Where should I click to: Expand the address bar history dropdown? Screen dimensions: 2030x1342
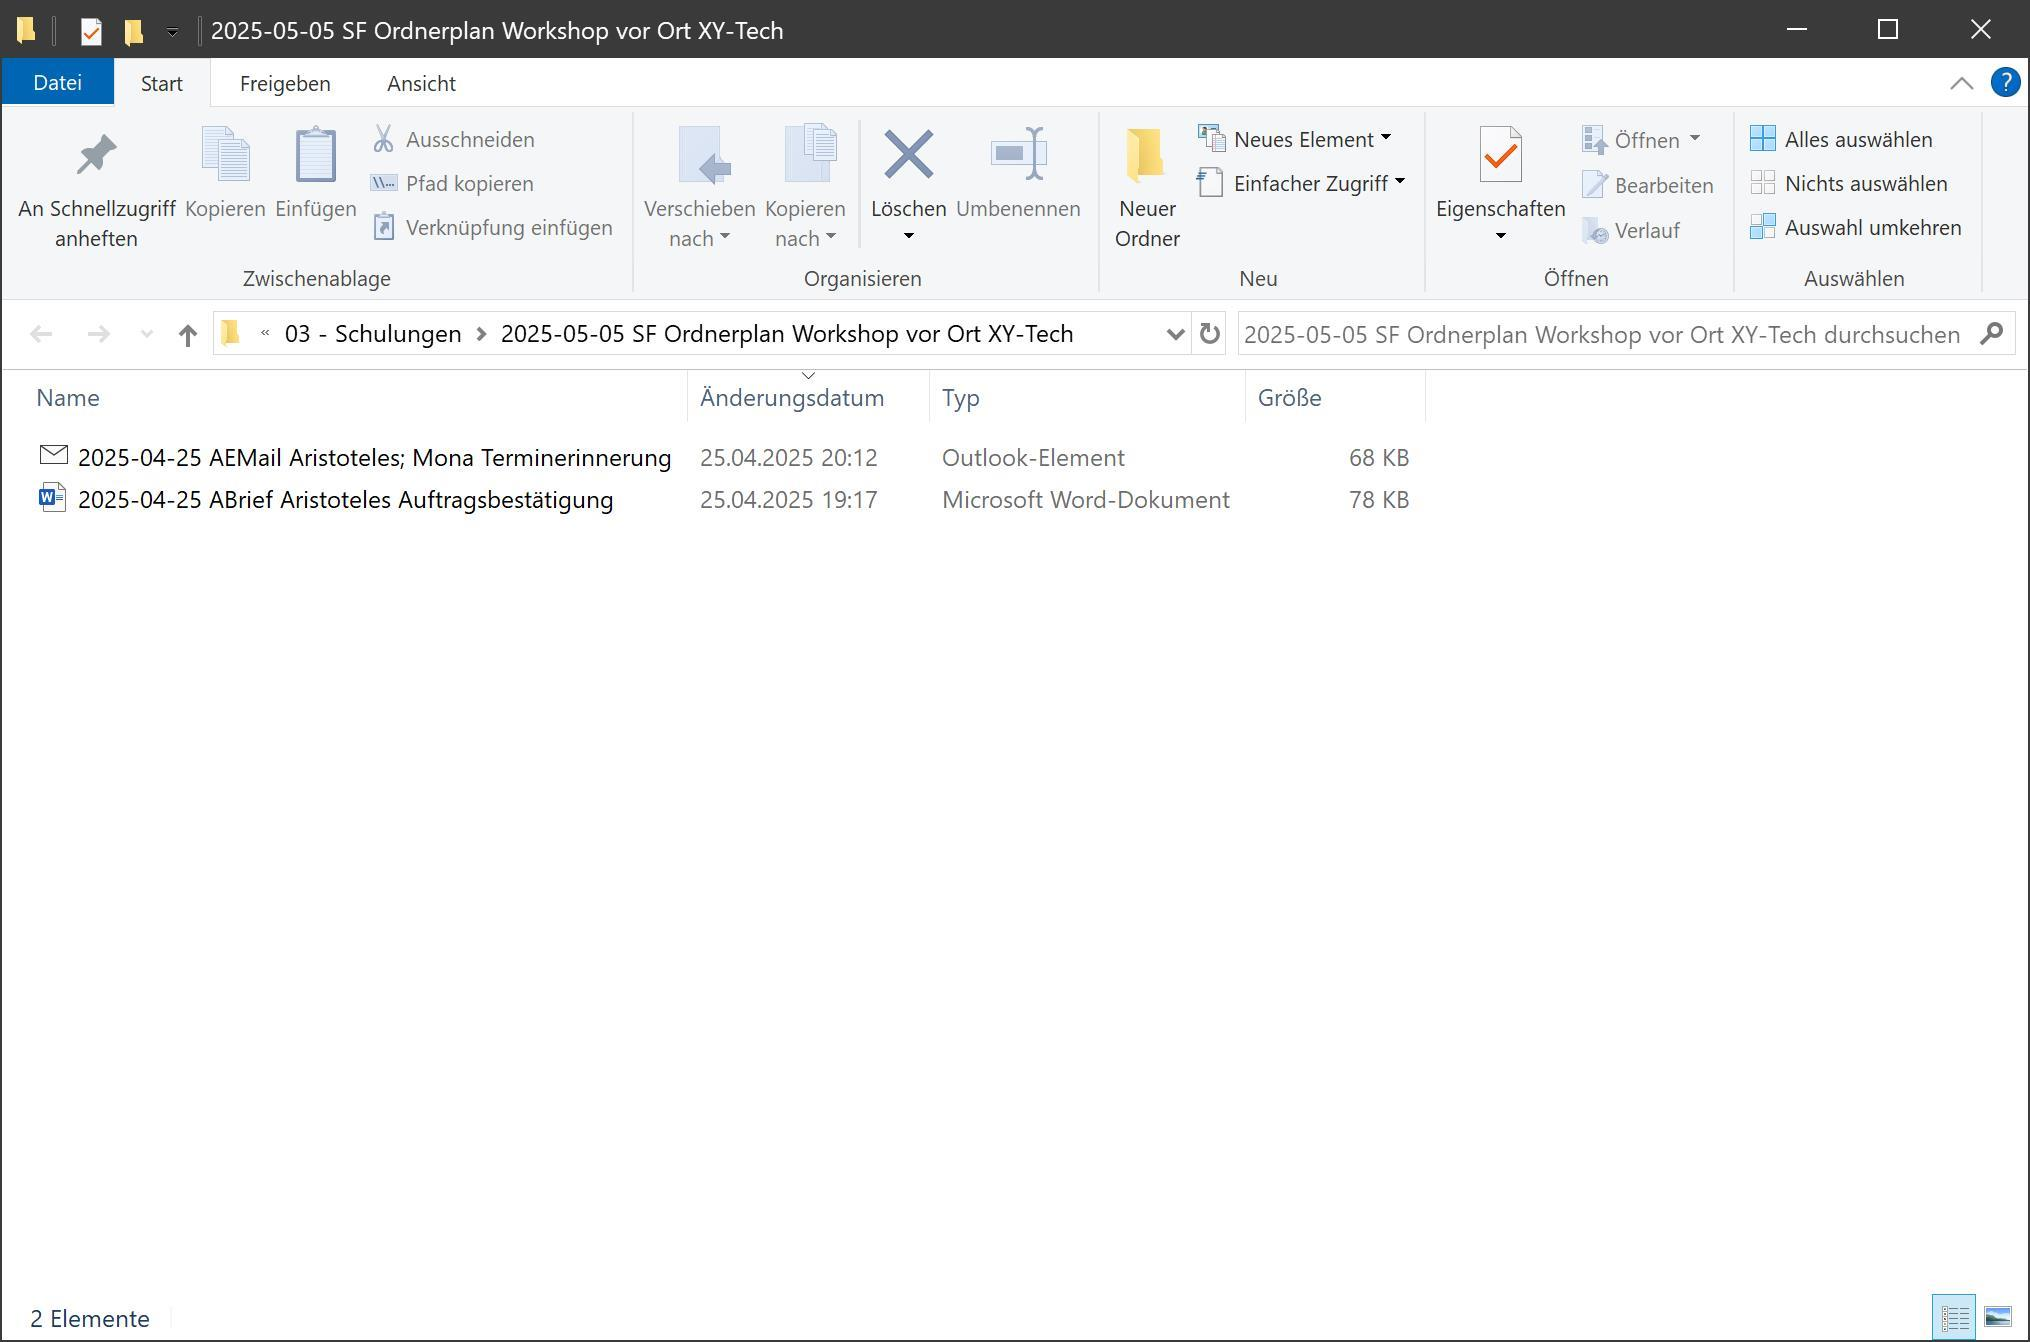click(x=1175, y=334)
